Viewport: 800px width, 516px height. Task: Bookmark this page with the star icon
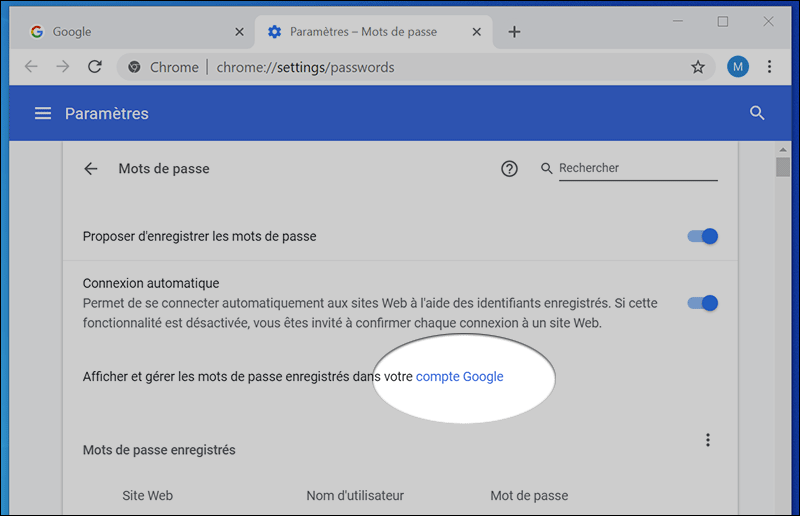[698, 67]
